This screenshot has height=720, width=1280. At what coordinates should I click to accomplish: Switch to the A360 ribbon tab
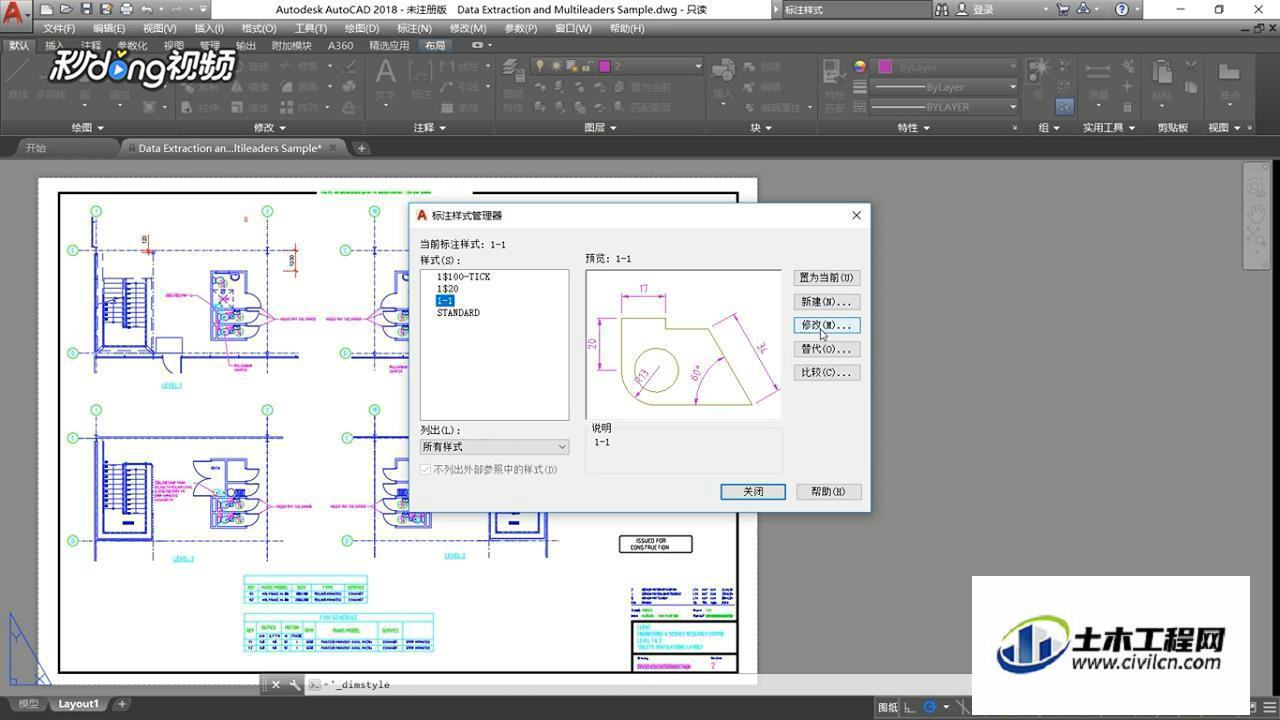(x=341, y=46)
